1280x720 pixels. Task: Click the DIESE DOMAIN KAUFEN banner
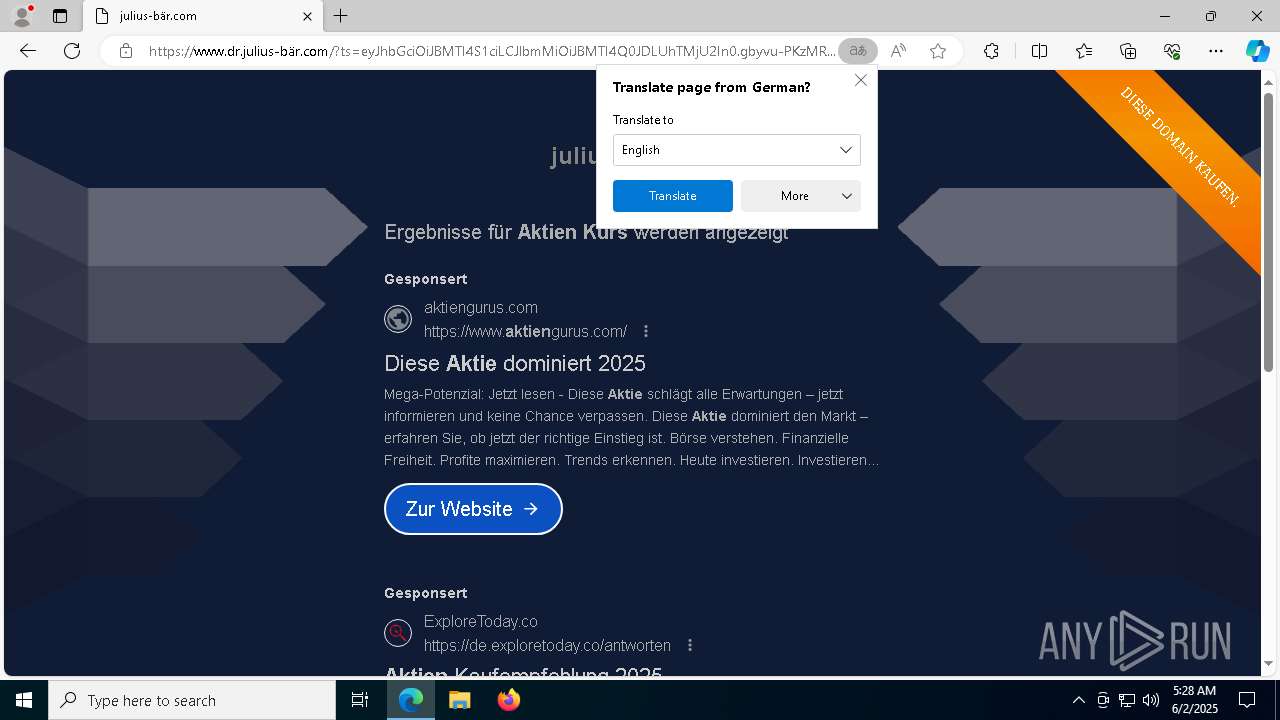coord(1180,147)
